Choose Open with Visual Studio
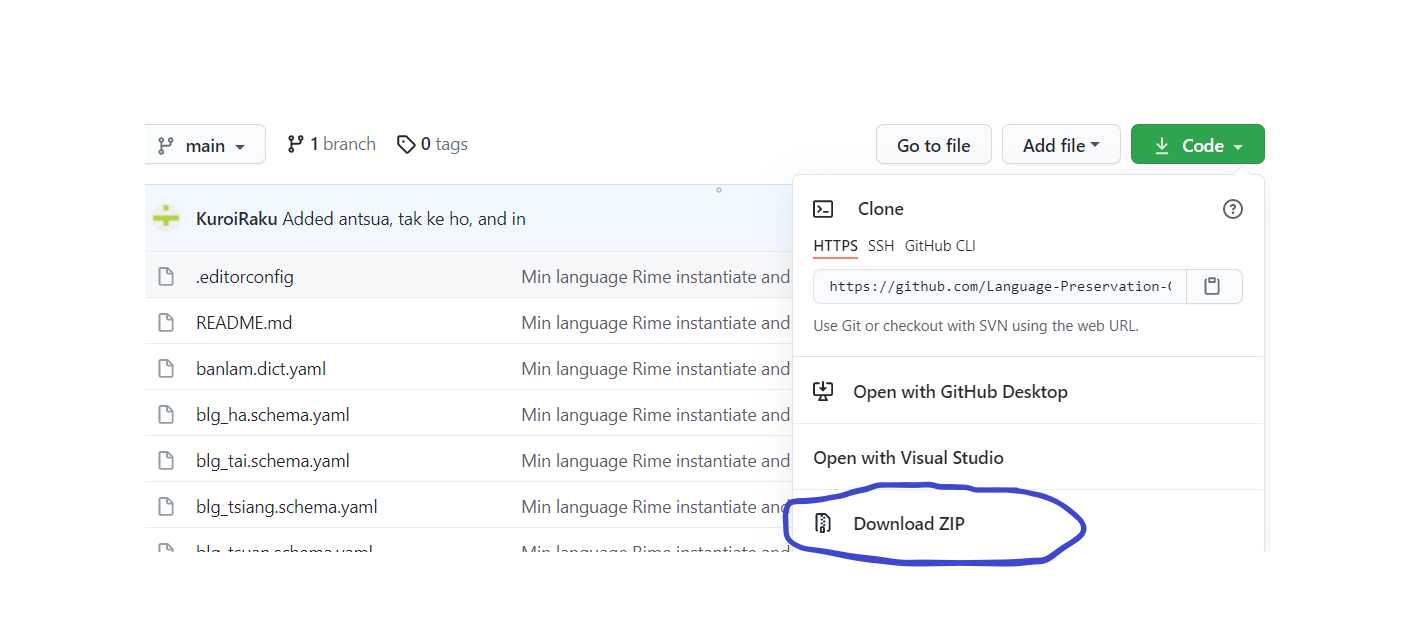This screenshot has width=1416, height=640. (1028, 458)
